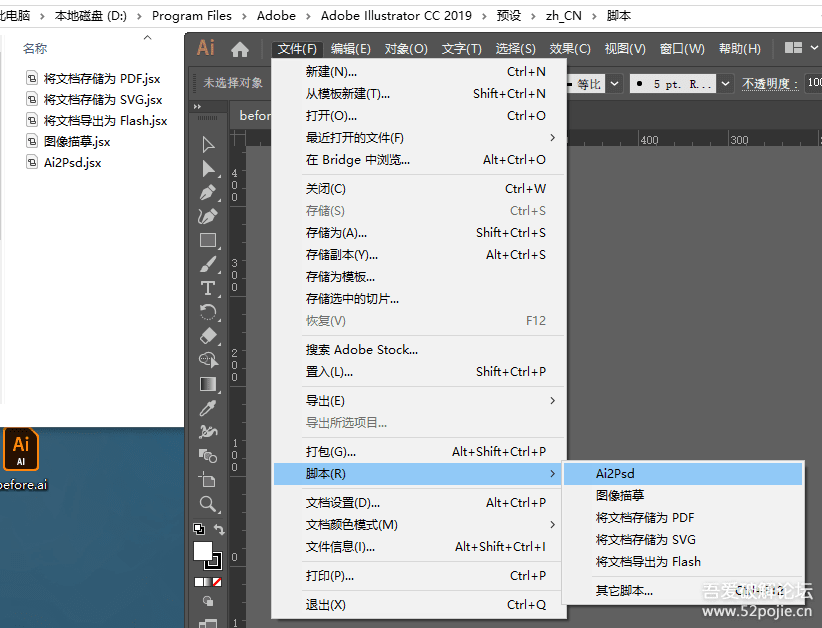Viewport: 822px width, 628px height.
Task: Swap fill and stroke colors
Action: coord(219,529)
